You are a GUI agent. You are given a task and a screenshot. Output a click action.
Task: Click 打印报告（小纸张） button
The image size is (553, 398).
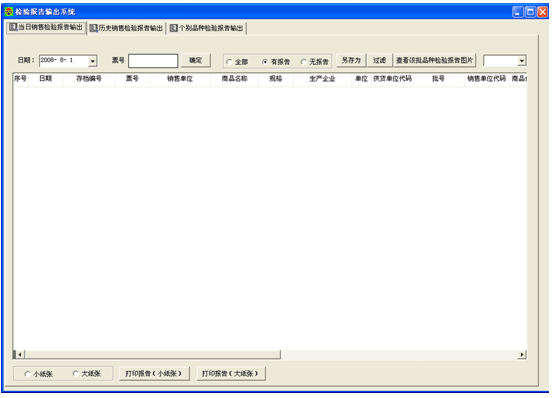153,374
